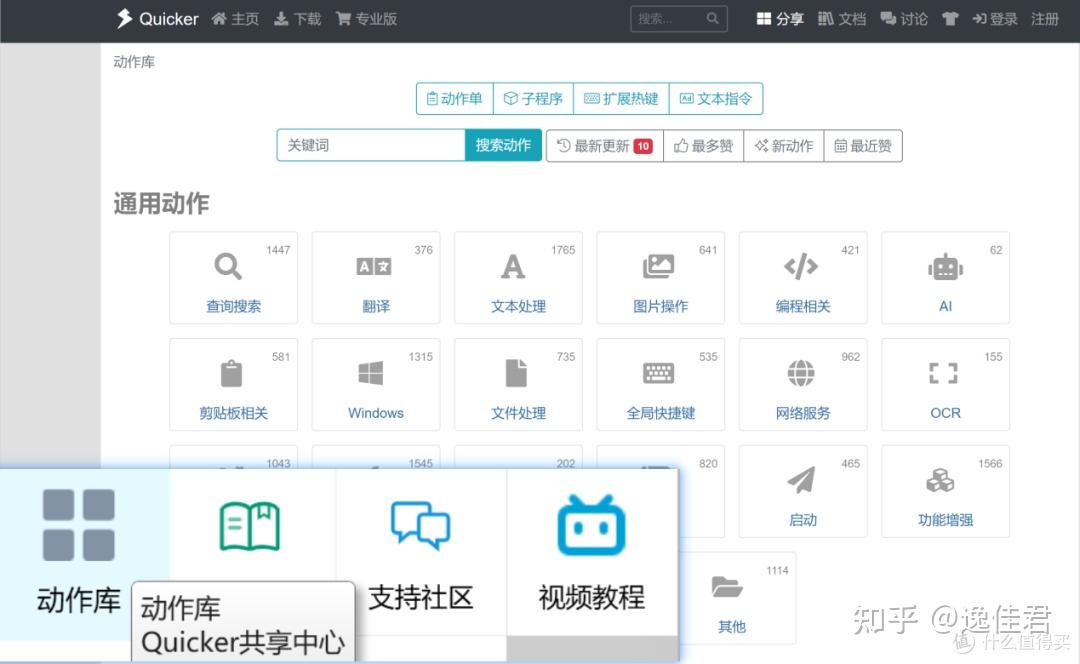Click the 翻译 category label
1080x664 pixels.
376,307
